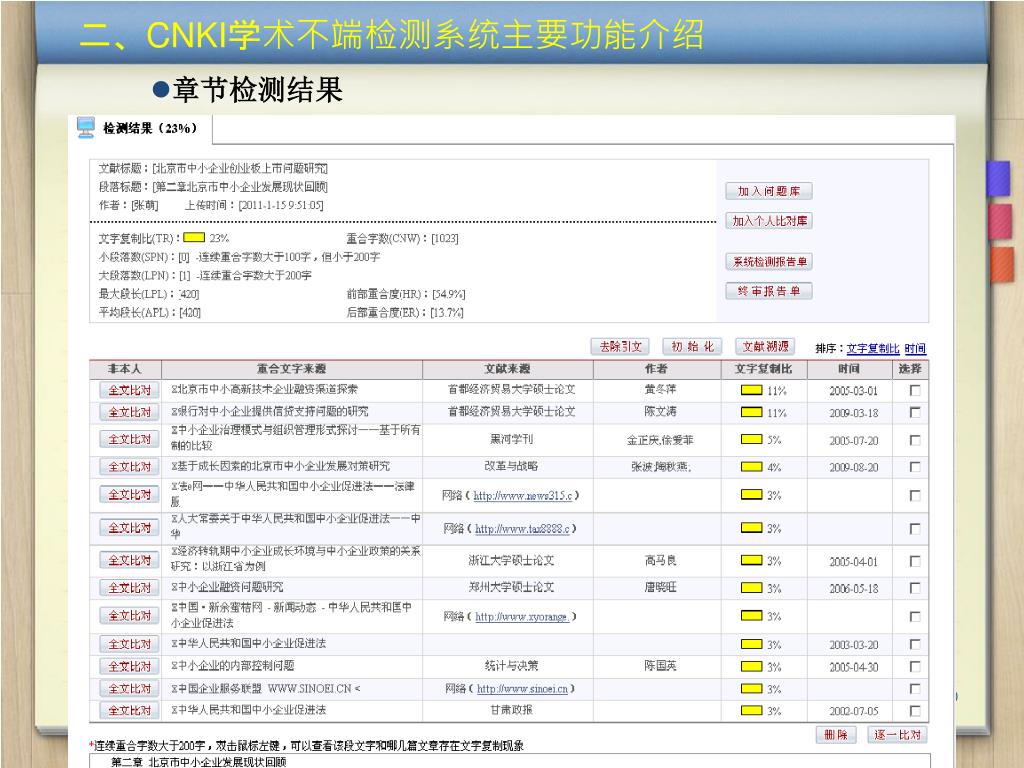Sort by 文字复制比 link
Screen dimensions: 1024x768
point(872,349)
